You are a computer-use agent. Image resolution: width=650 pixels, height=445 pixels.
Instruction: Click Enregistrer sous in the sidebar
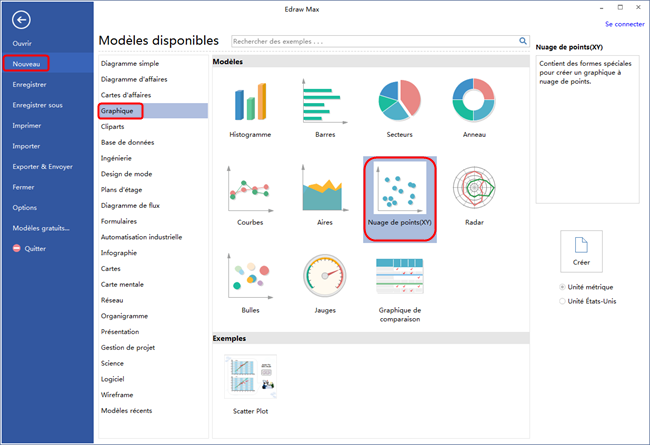[x=37, y=105]
